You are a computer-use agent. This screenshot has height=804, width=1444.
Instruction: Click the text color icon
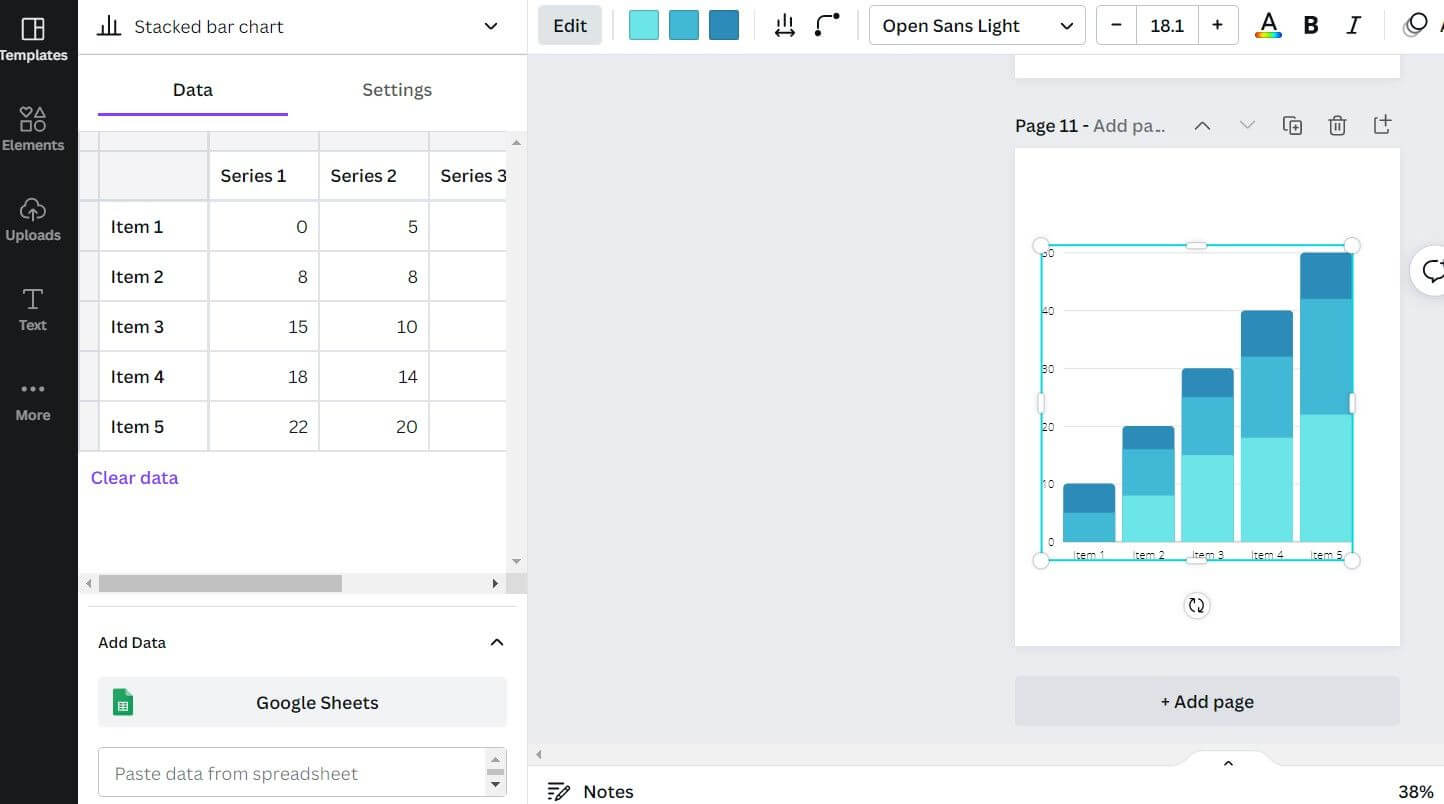pyautogui.click(x=1268, y=26)
